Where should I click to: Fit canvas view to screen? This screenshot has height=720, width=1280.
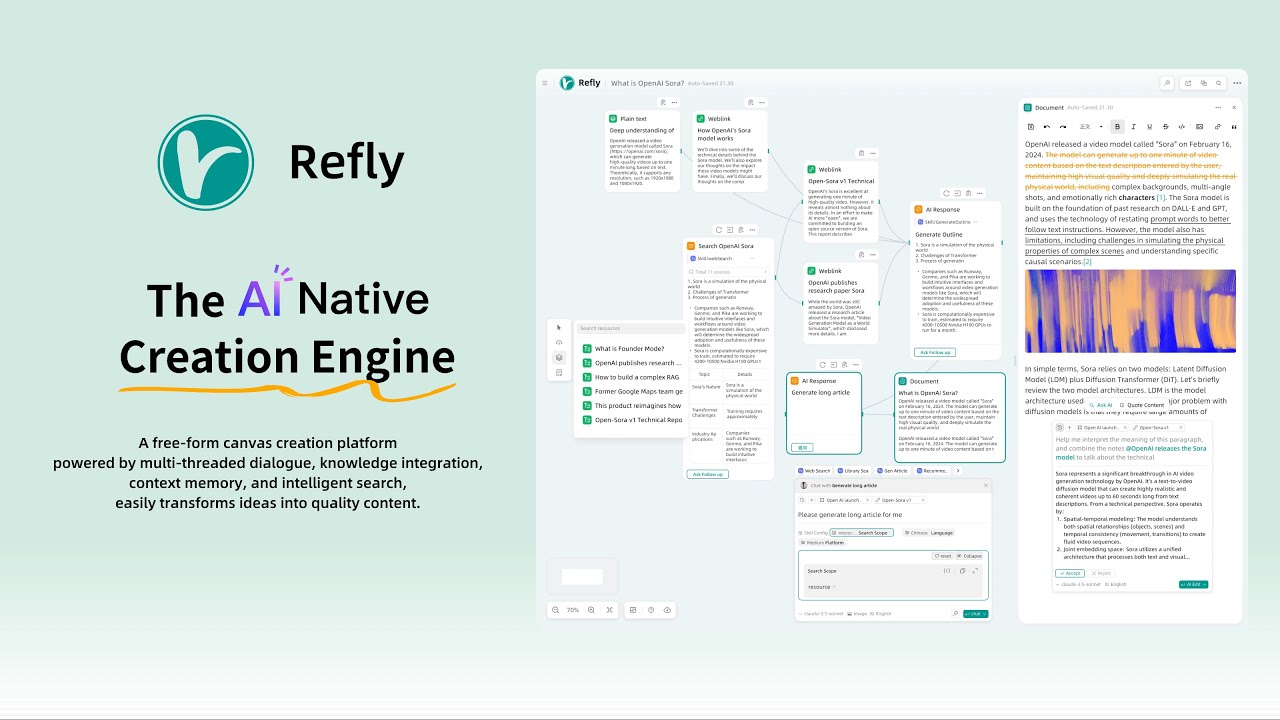point(610,610)
